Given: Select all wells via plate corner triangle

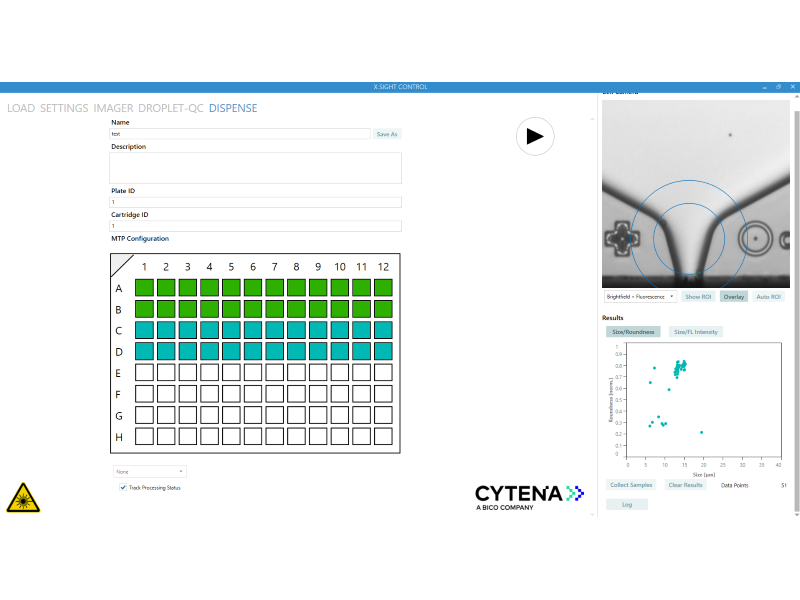Looking at the screenshot, I should pyautogui.click(x=121, y=265).
